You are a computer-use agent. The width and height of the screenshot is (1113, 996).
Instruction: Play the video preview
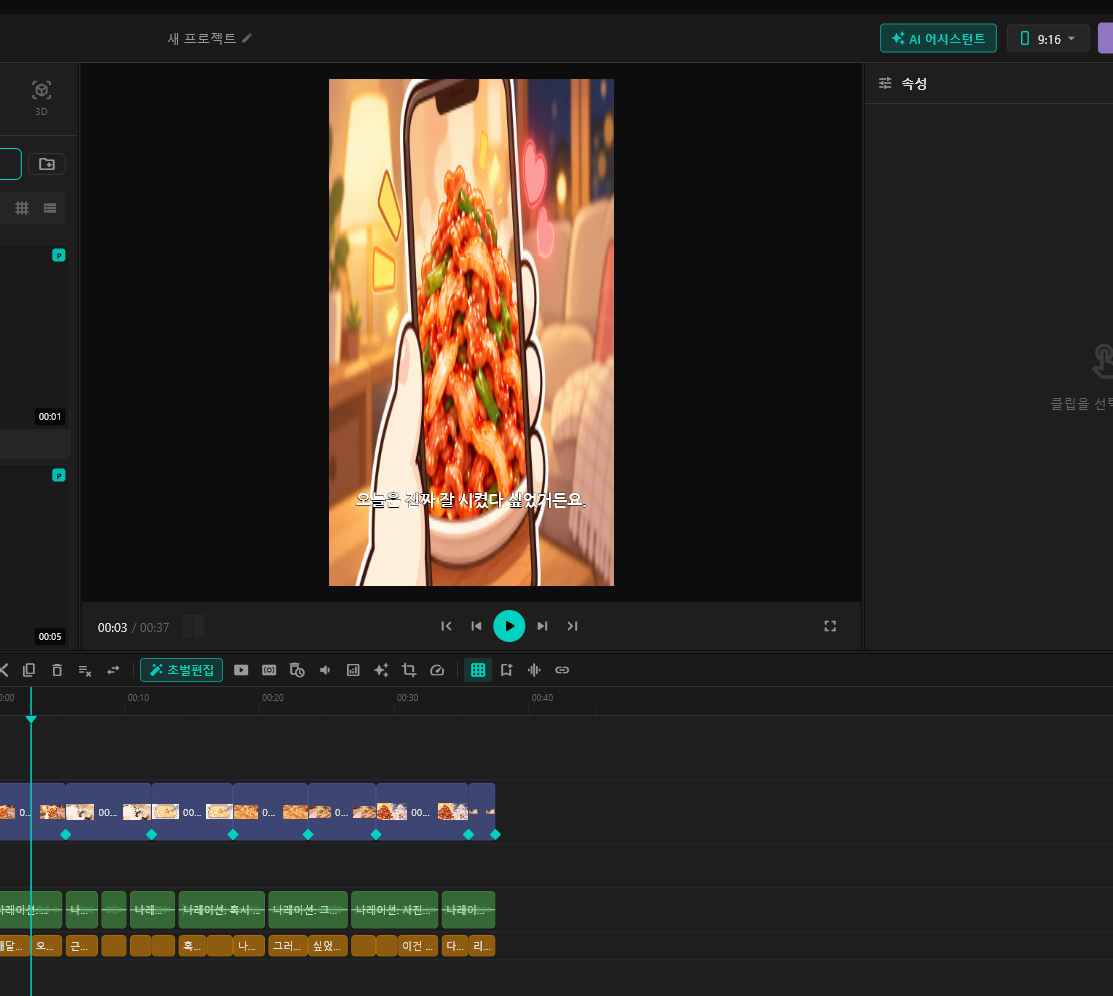(509, 626)
